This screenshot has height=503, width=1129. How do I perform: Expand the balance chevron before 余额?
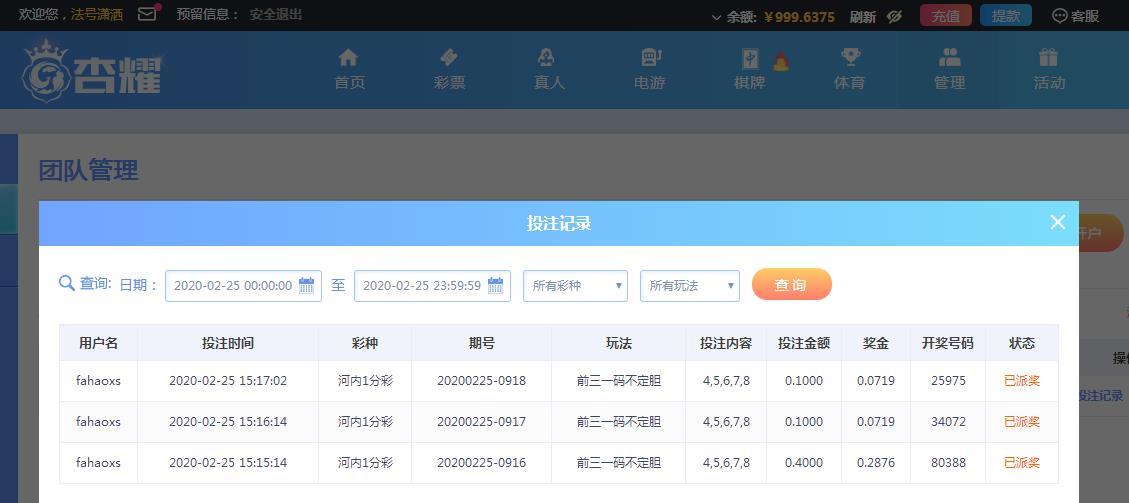(x=716, y=17)
